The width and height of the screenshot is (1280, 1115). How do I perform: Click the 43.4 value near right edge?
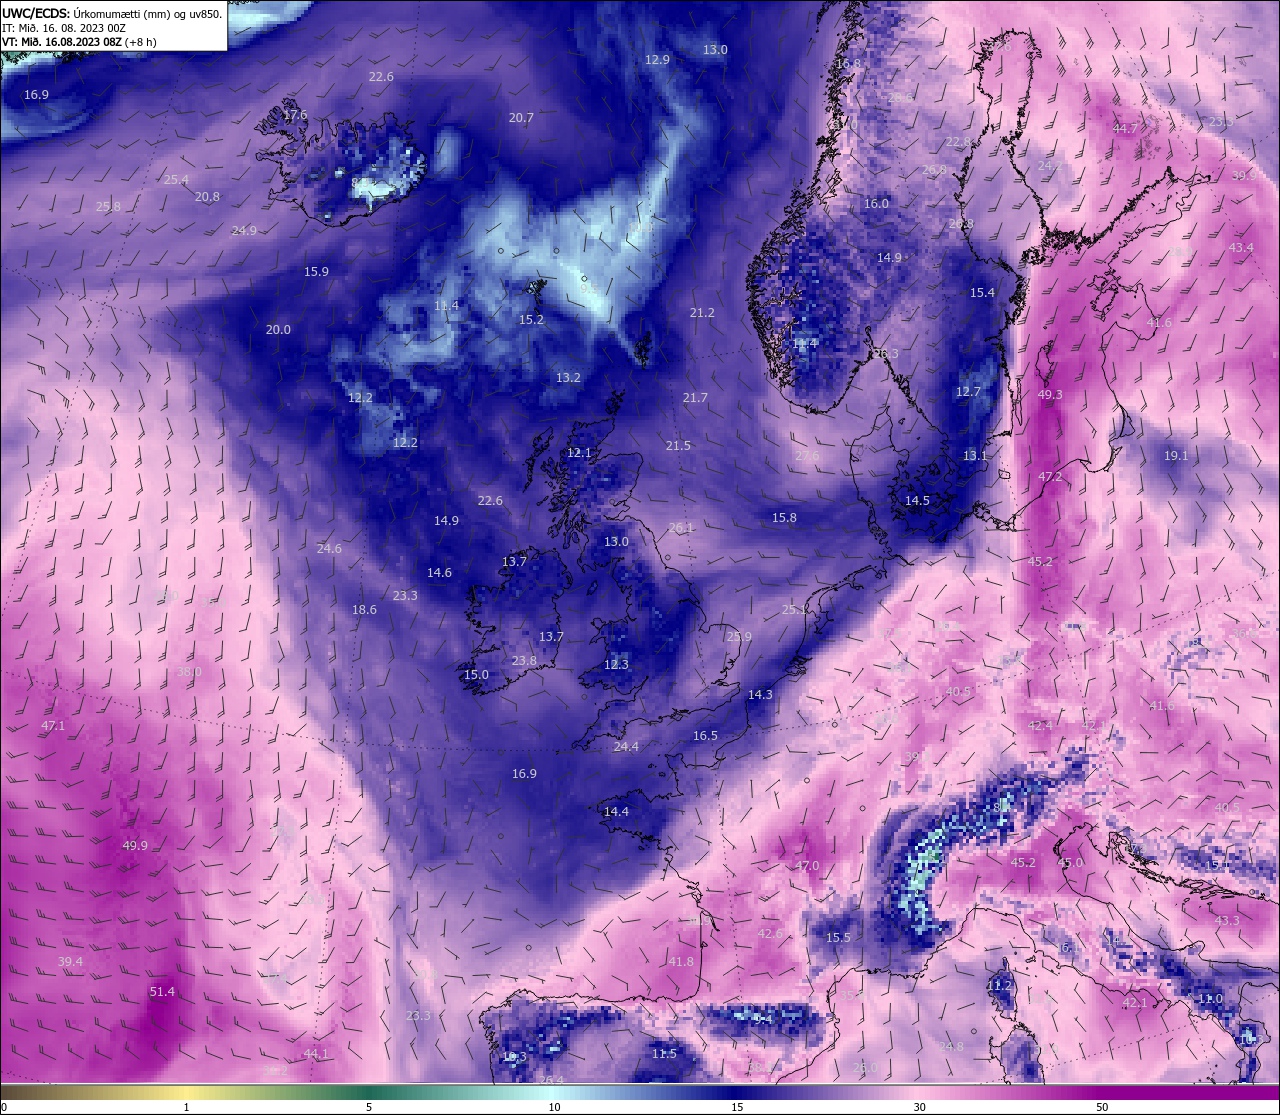(x=1241, y=248)
